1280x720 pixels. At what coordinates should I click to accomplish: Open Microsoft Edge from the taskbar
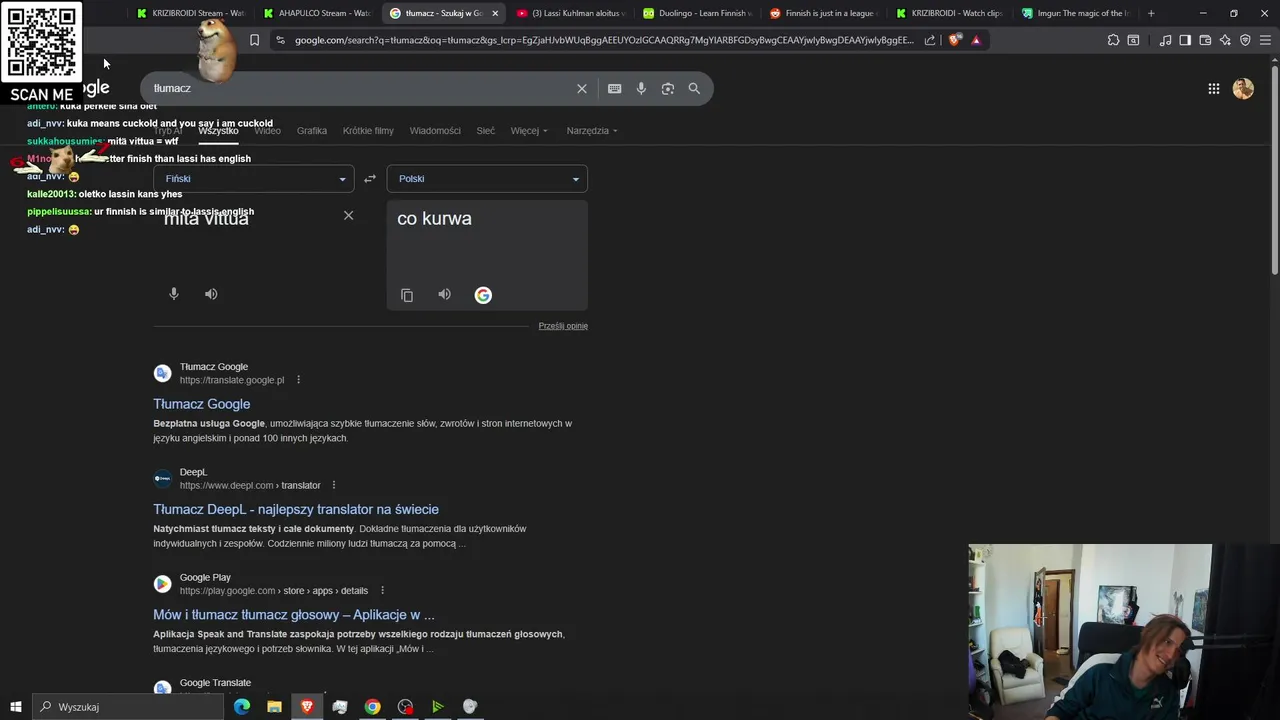(x=242, y=707)
